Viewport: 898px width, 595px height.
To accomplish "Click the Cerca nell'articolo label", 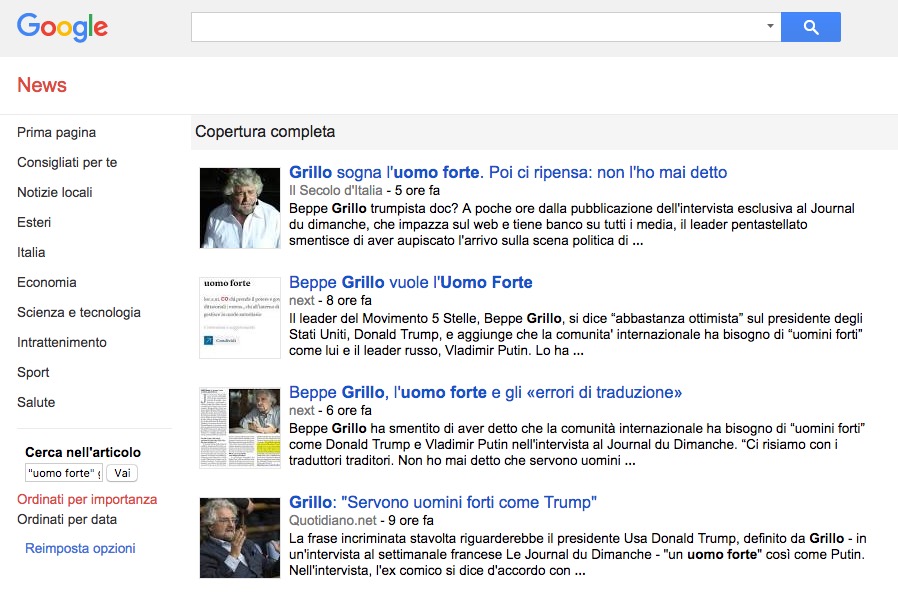I will coord(83,452).
